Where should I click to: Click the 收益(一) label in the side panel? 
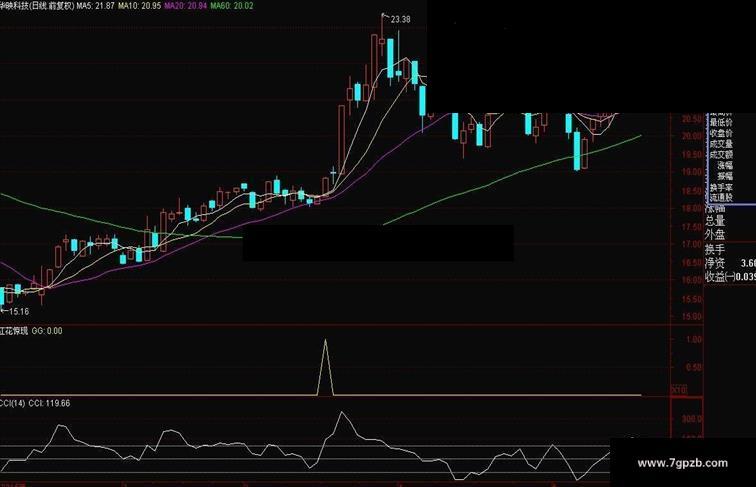point(720,276)
